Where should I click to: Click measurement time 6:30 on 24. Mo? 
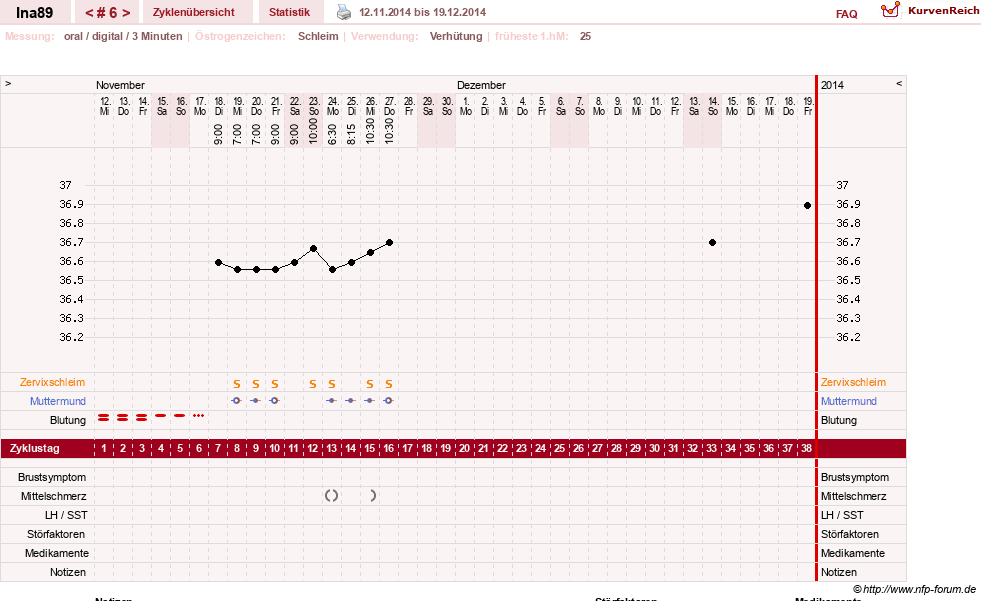332,134
